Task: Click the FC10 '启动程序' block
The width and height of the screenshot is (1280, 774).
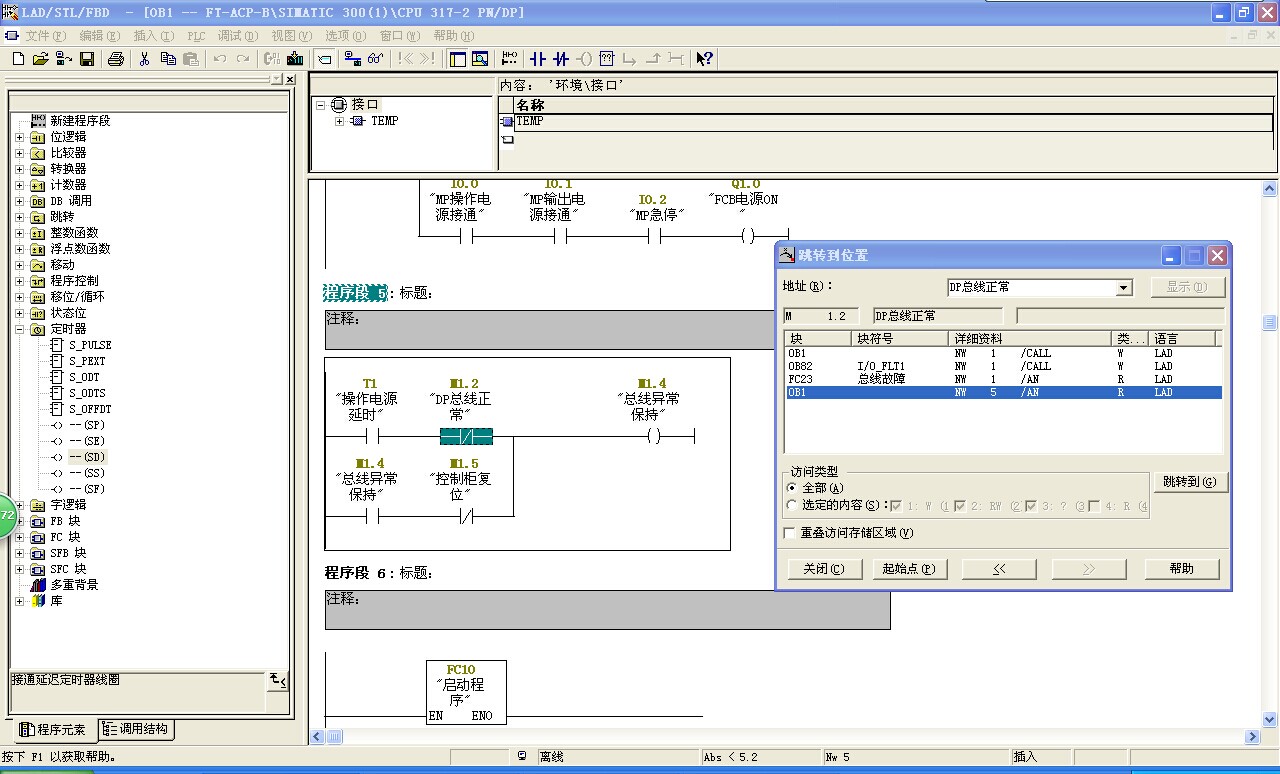Action: [x=466, y=691]
